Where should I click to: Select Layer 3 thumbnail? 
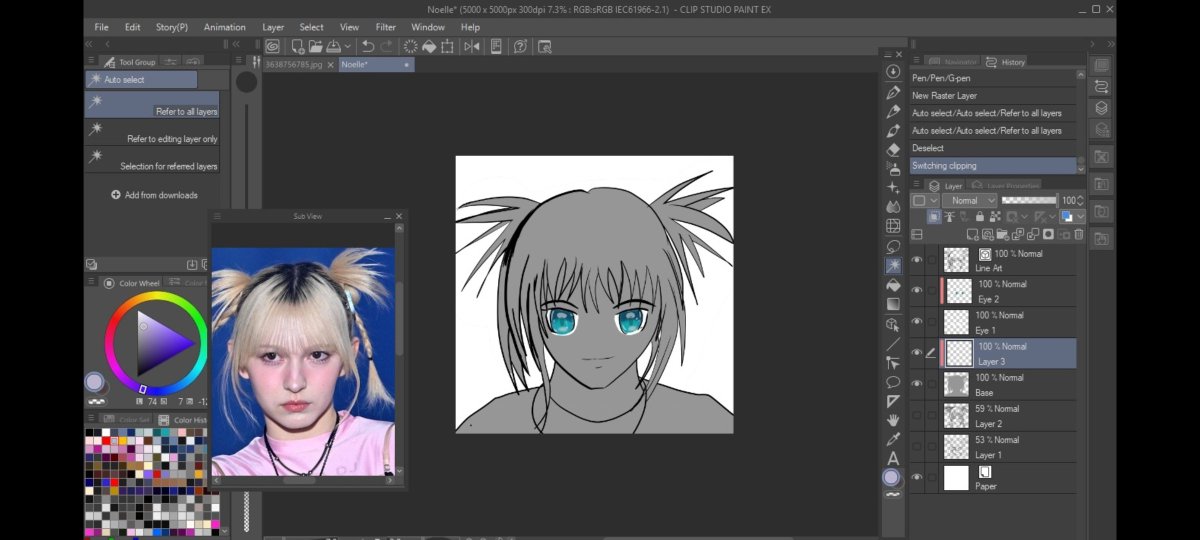(959, 353)
